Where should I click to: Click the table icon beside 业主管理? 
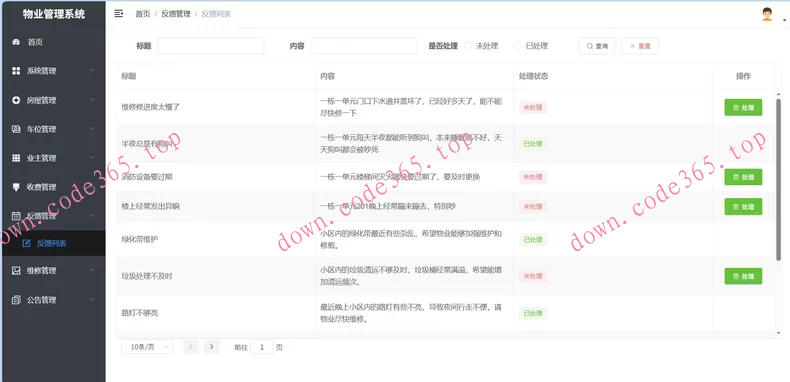coord(16,158)
